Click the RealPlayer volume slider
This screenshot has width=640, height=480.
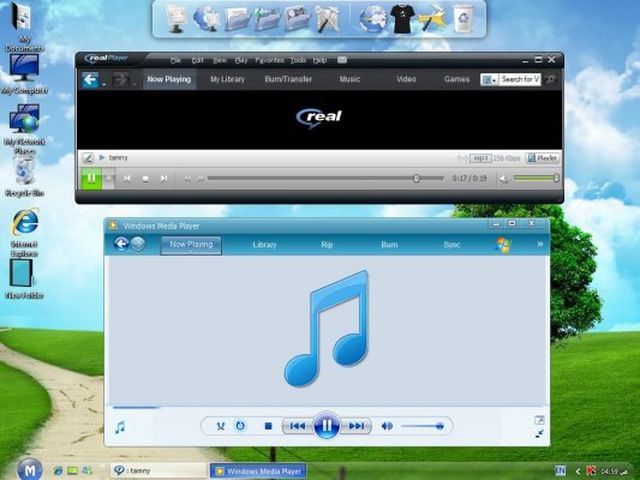pos(536,178)
